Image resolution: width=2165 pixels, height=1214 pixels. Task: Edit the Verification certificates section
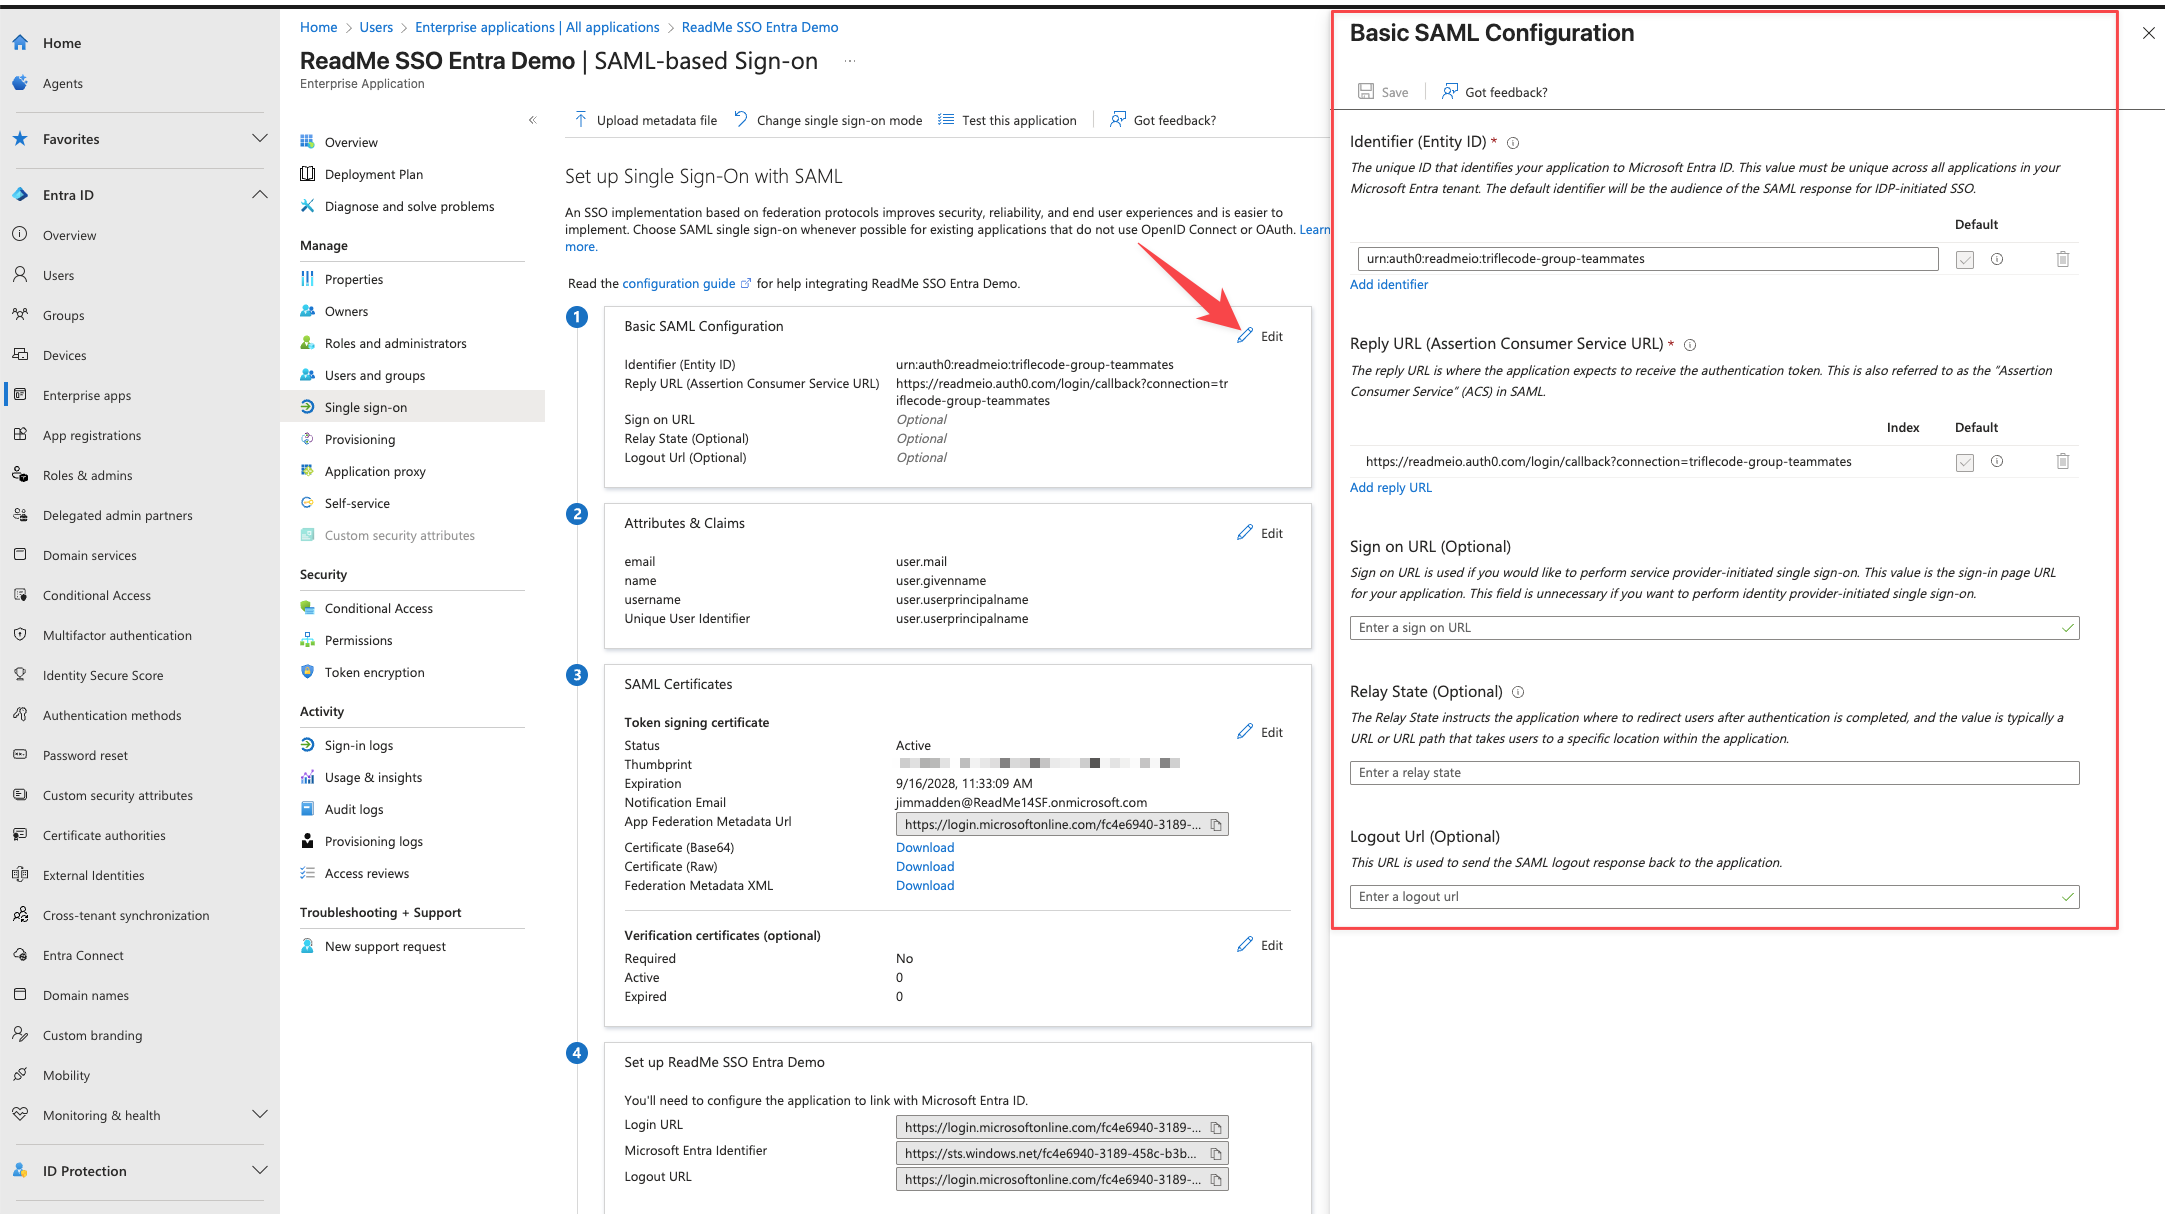point(1260,945)
